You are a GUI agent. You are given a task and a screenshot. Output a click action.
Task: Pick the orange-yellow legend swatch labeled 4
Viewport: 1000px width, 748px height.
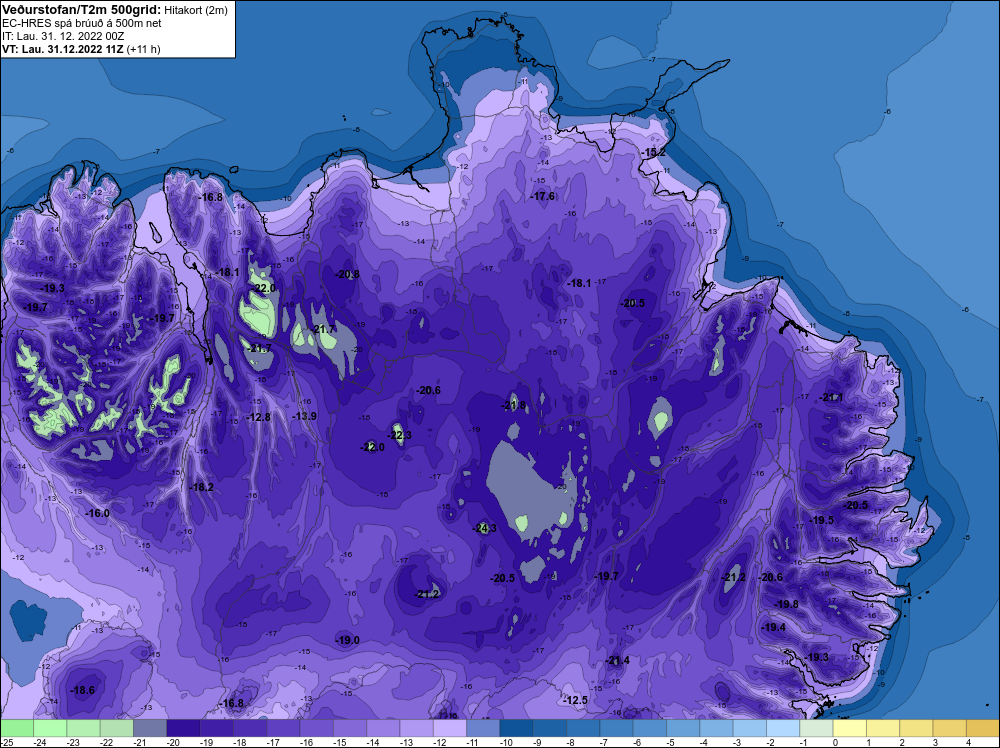tap(982, 728)
